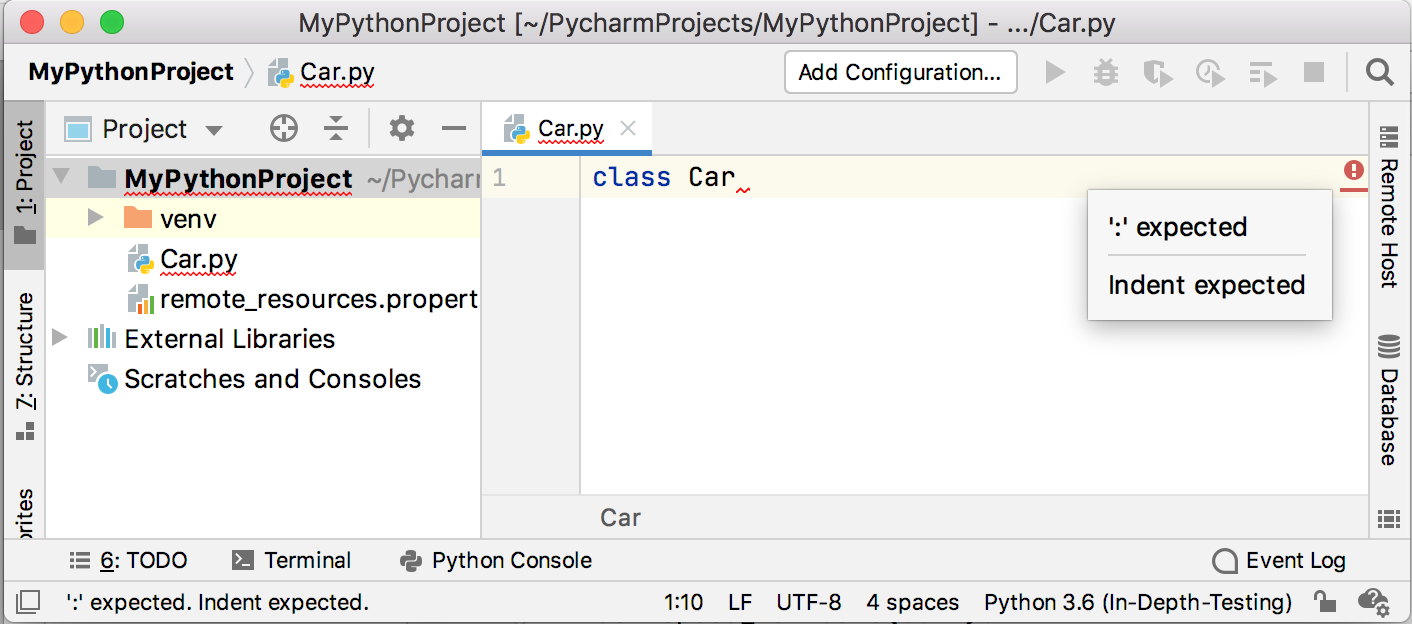This screenshot has height=624, width=1412.
Task: Select the venv folder row
Action: (263, 218)
